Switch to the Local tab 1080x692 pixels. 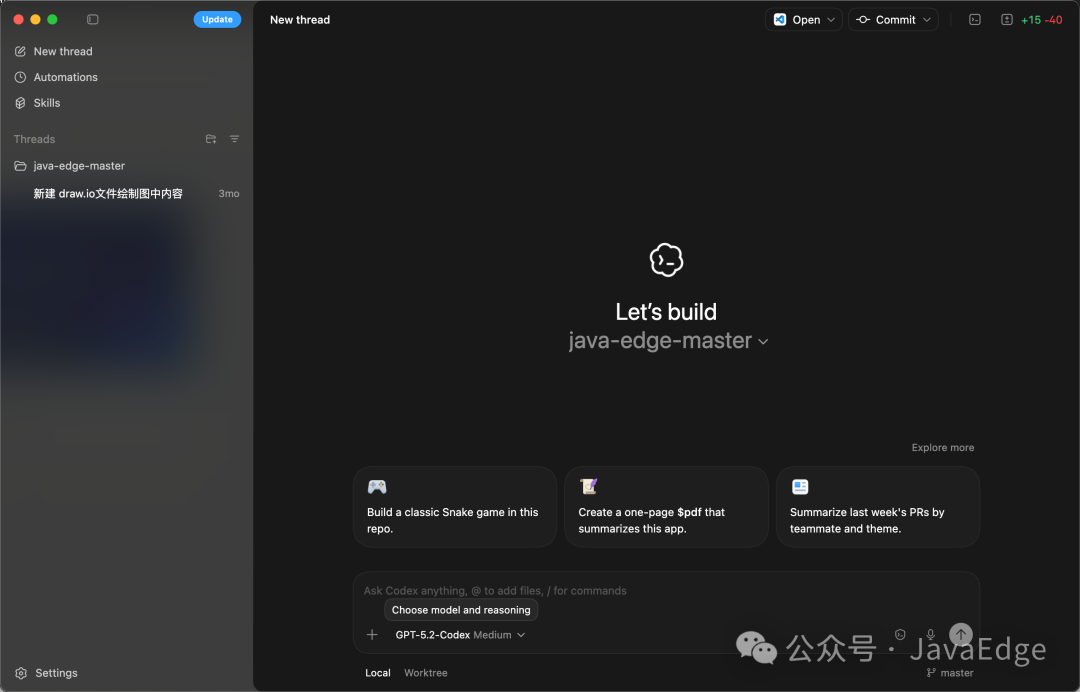point(377,673)
